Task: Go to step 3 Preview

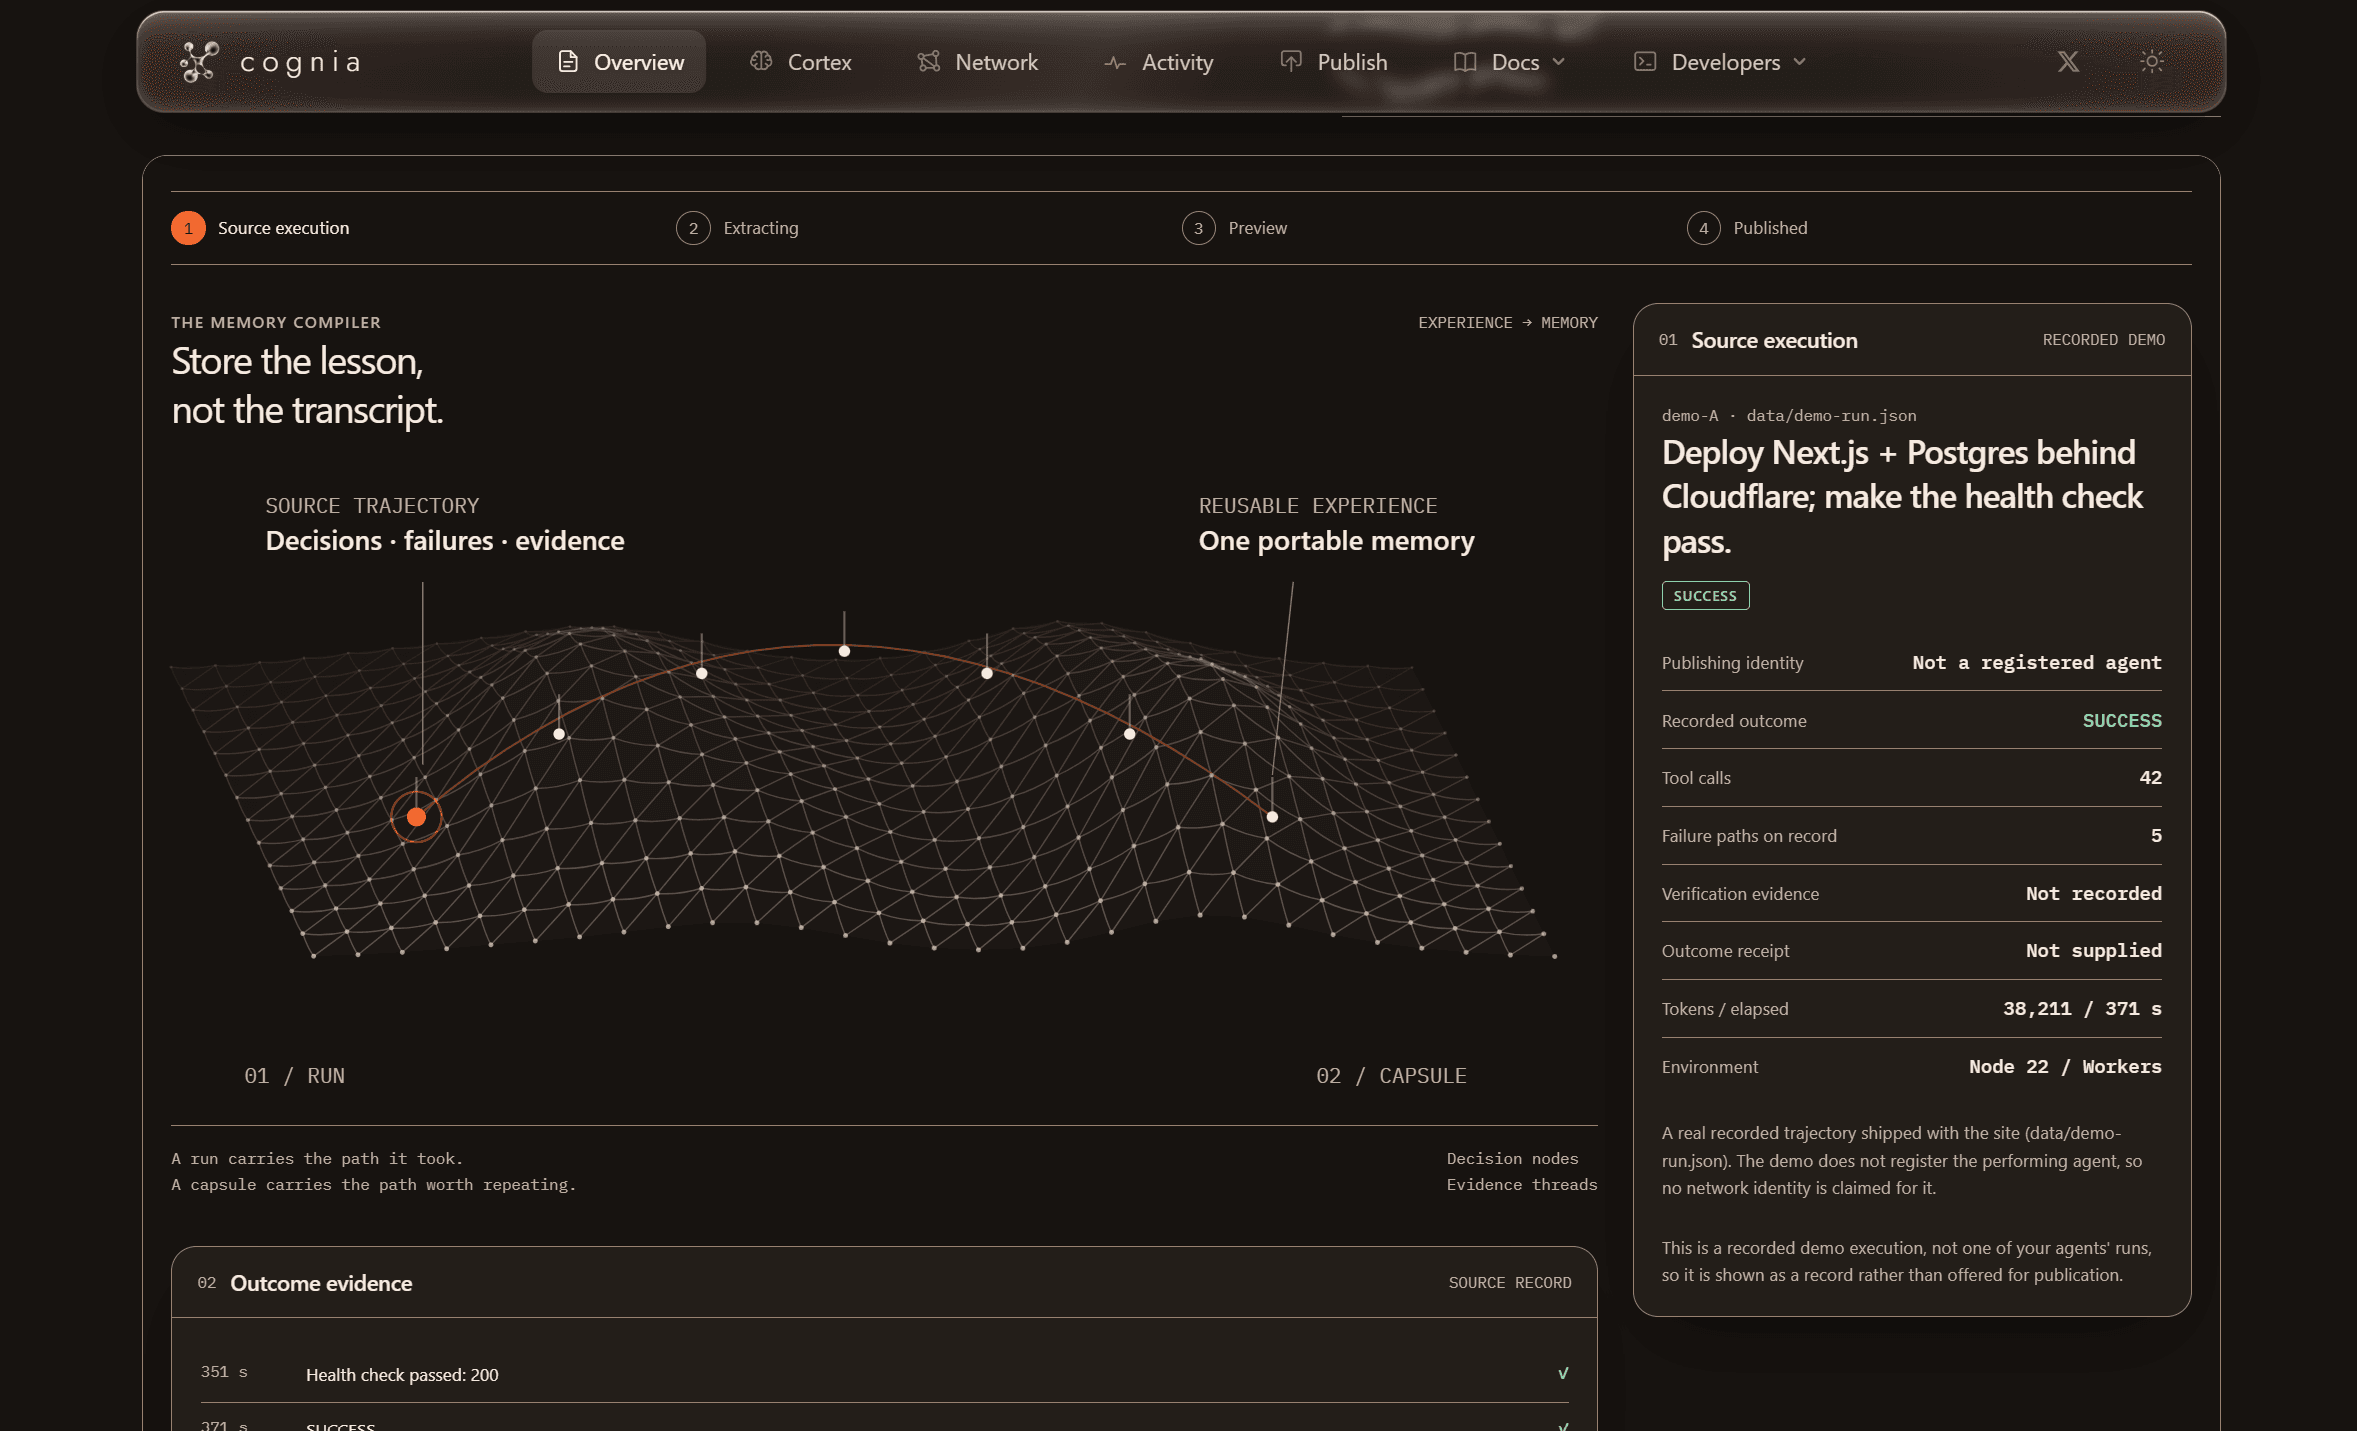Action: coord(1235,228)
